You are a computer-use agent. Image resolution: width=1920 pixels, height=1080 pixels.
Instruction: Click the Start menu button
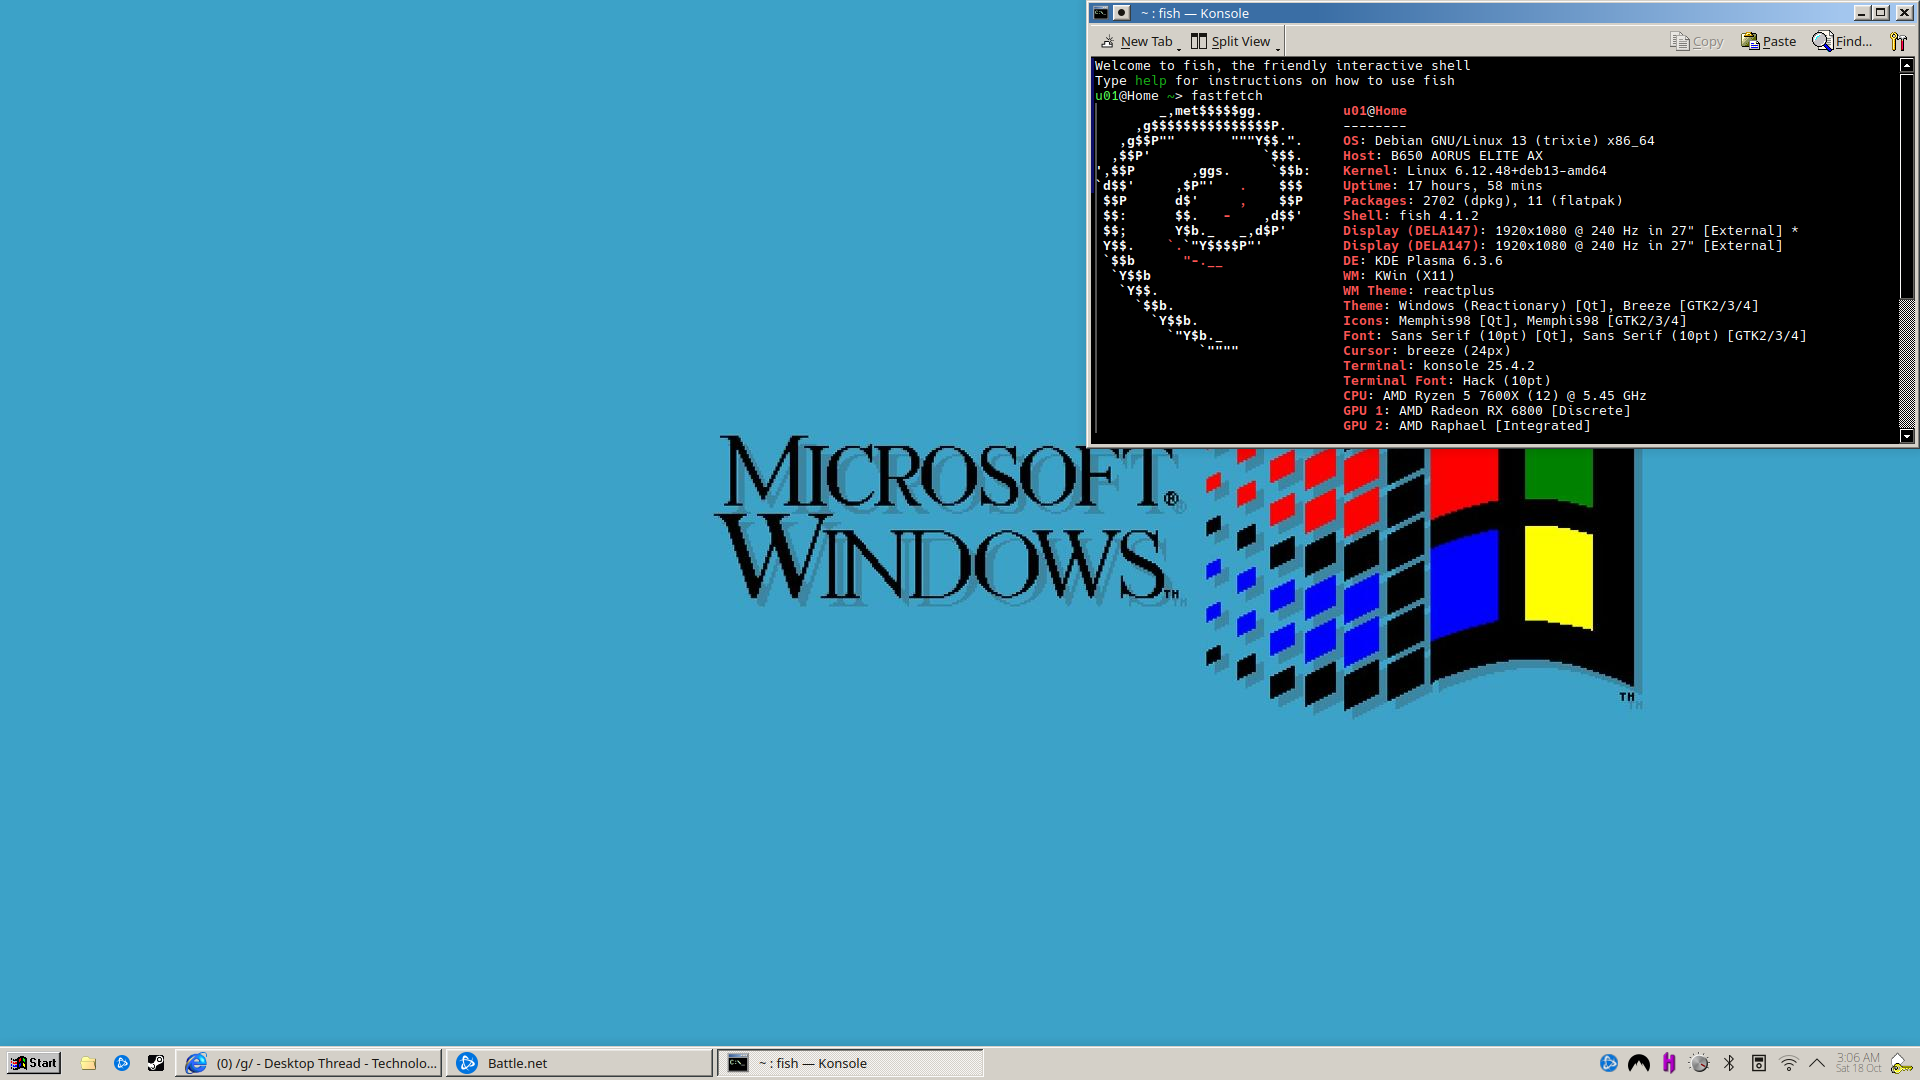33,1063
